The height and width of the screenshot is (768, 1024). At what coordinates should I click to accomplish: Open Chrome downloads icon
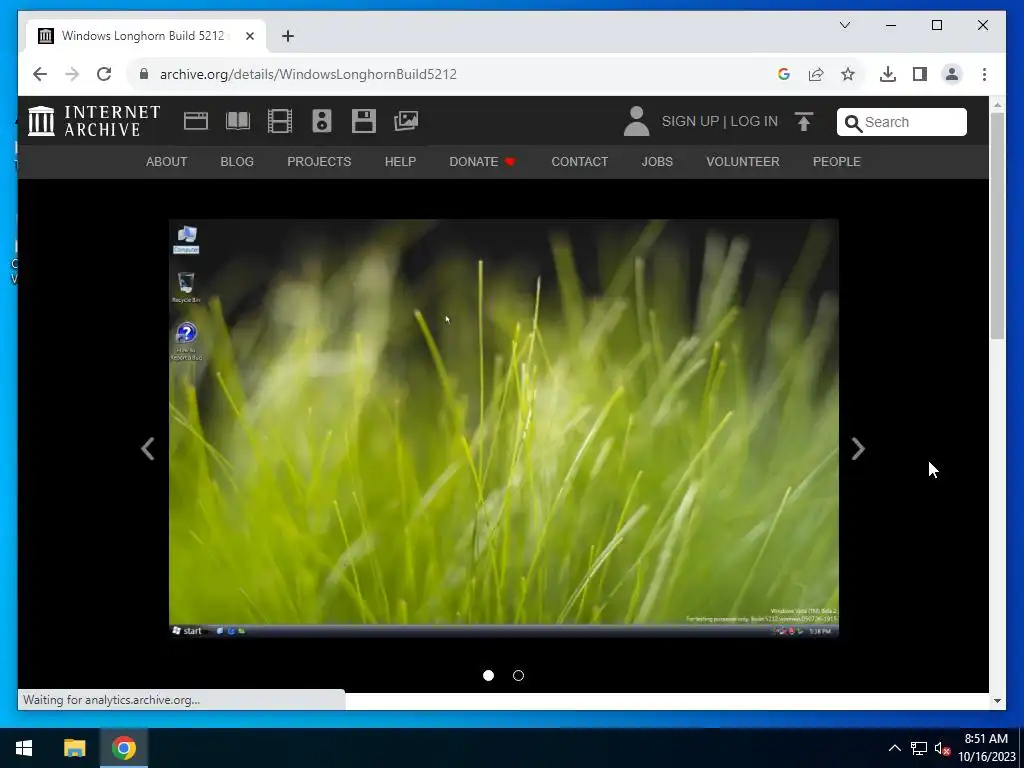pyautogui.click(x=888, y=74)
